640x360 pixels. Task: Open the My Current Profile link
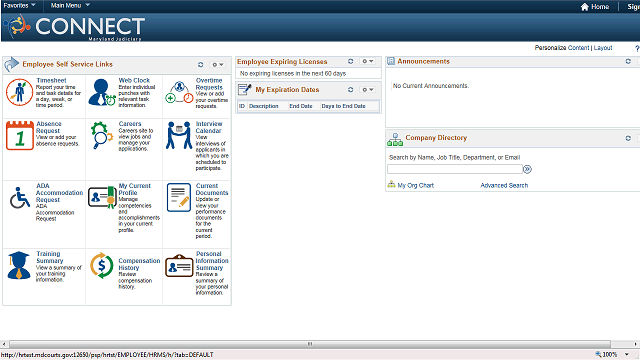tap(134, 189)
